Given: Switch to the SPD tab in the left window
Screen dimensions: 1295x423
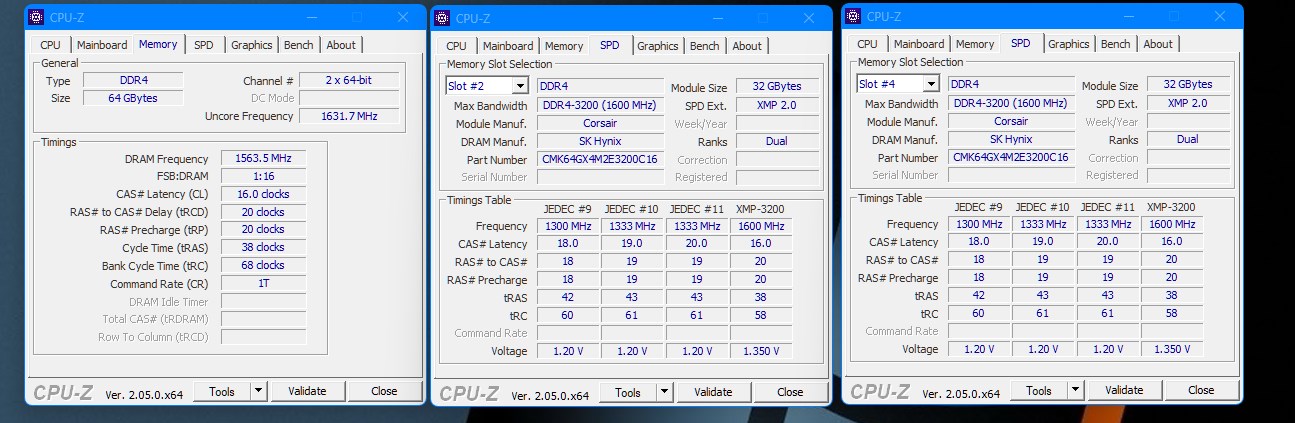Looking at the screenshot, I should click(x=204, y=45).
